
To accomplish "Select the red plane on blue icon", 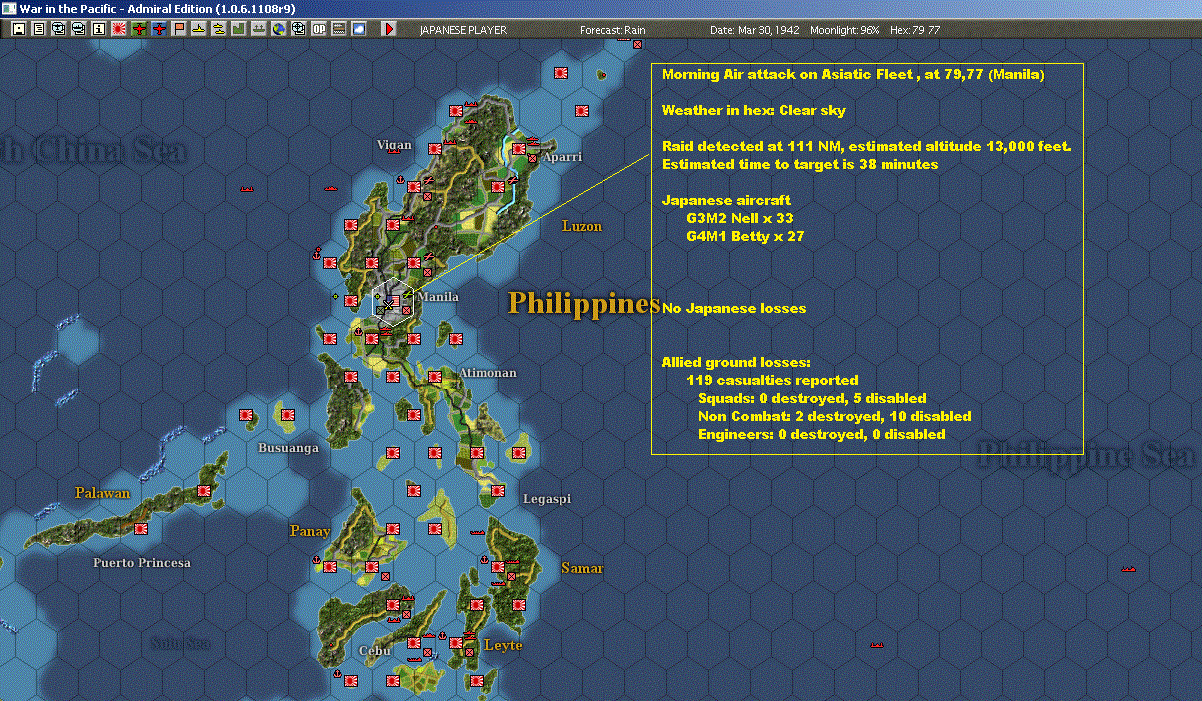I will [x=159, y=29].
